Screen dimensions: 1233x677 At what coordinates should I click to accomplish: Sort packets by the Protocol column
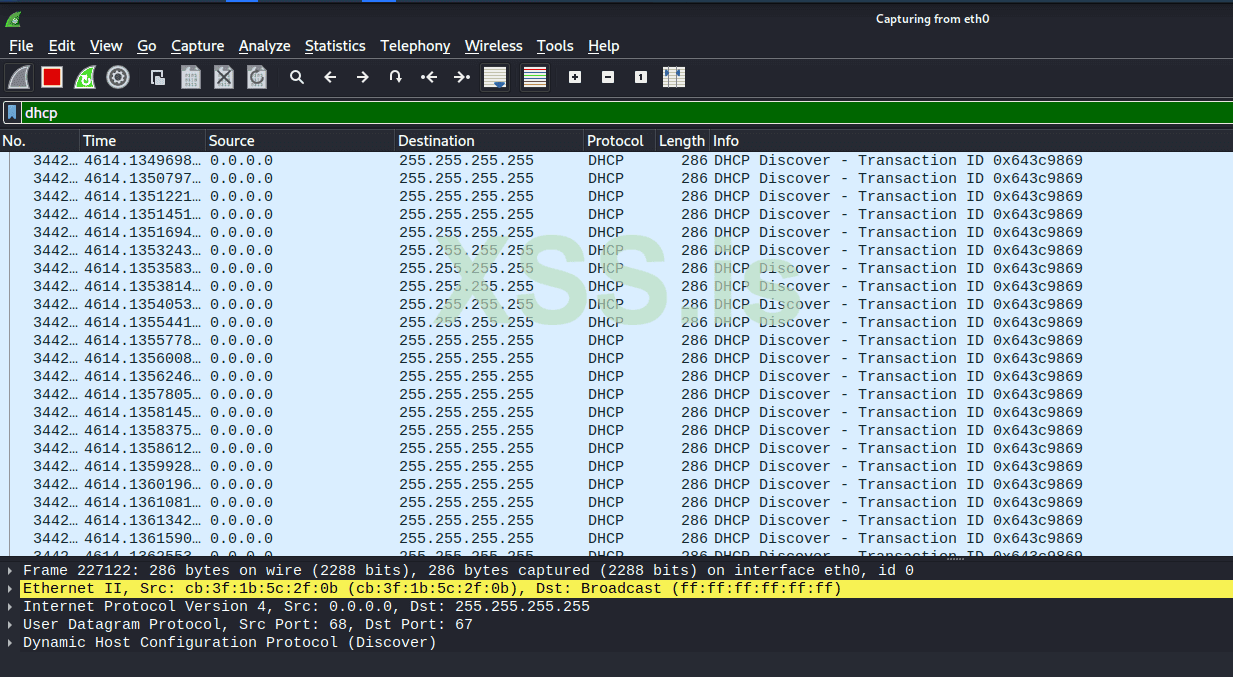[615, 140]
